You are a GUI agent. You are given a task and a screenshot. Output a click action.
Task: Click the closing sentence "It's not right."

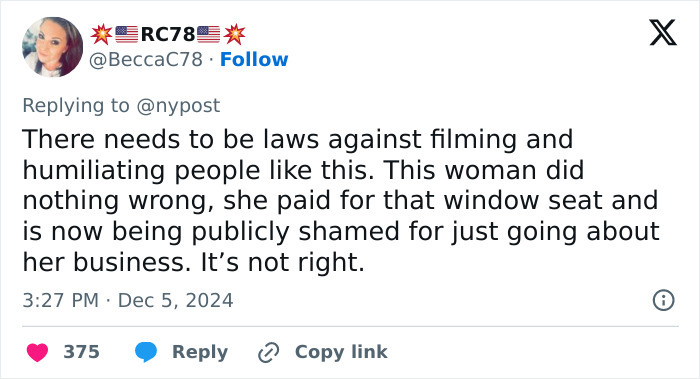point(283,262)
